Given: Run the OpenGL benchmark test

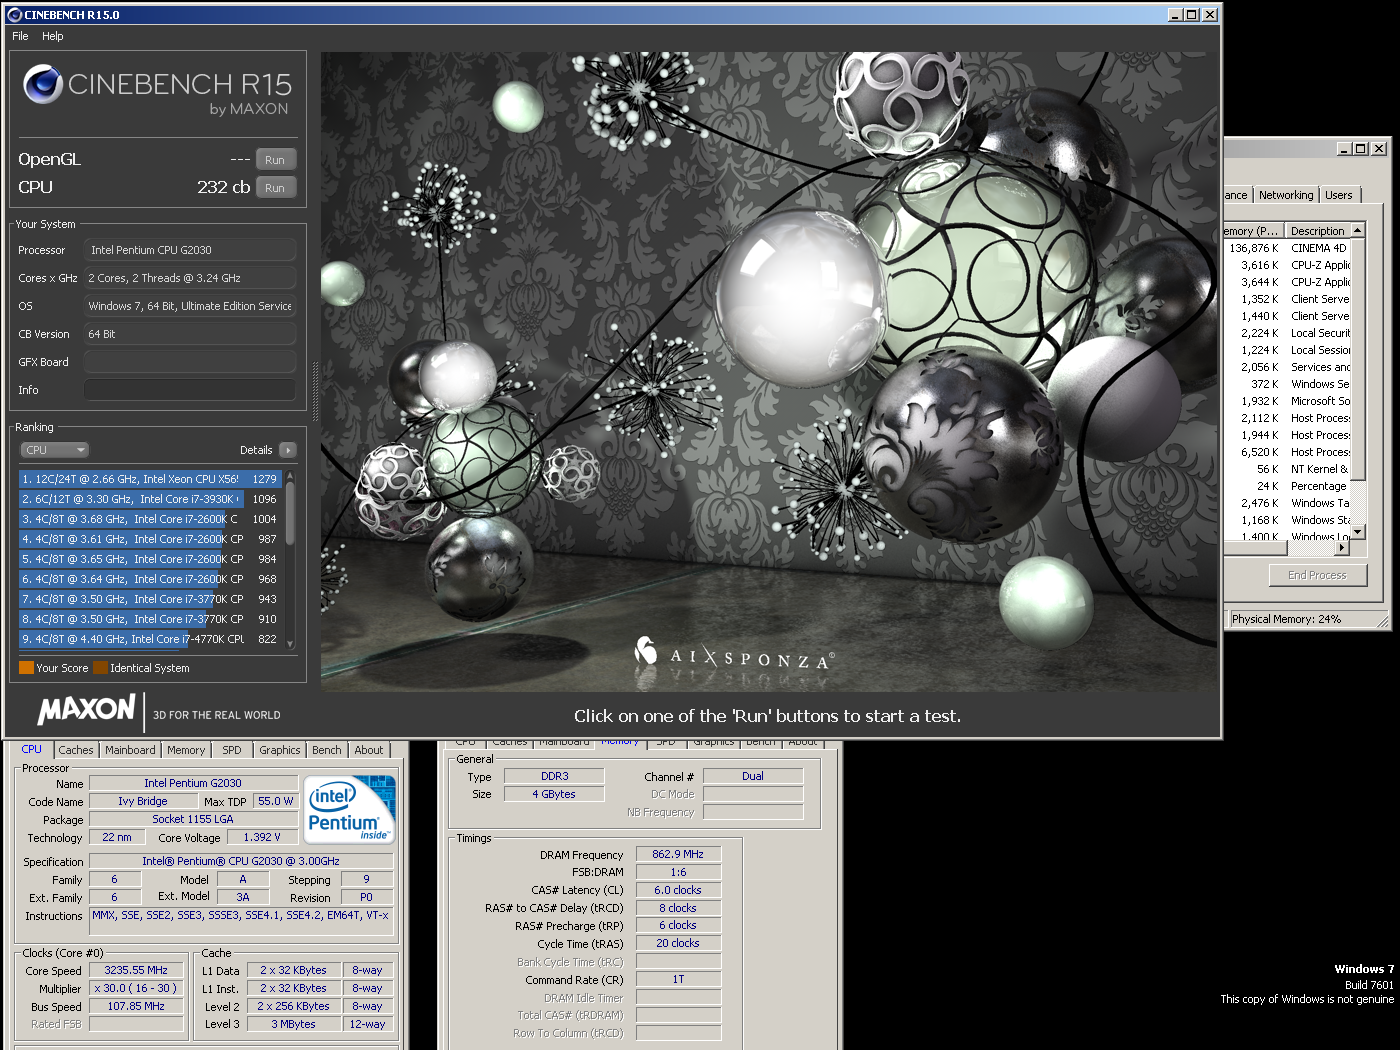Looking at the screenshot, I should [x=275, y=160].
